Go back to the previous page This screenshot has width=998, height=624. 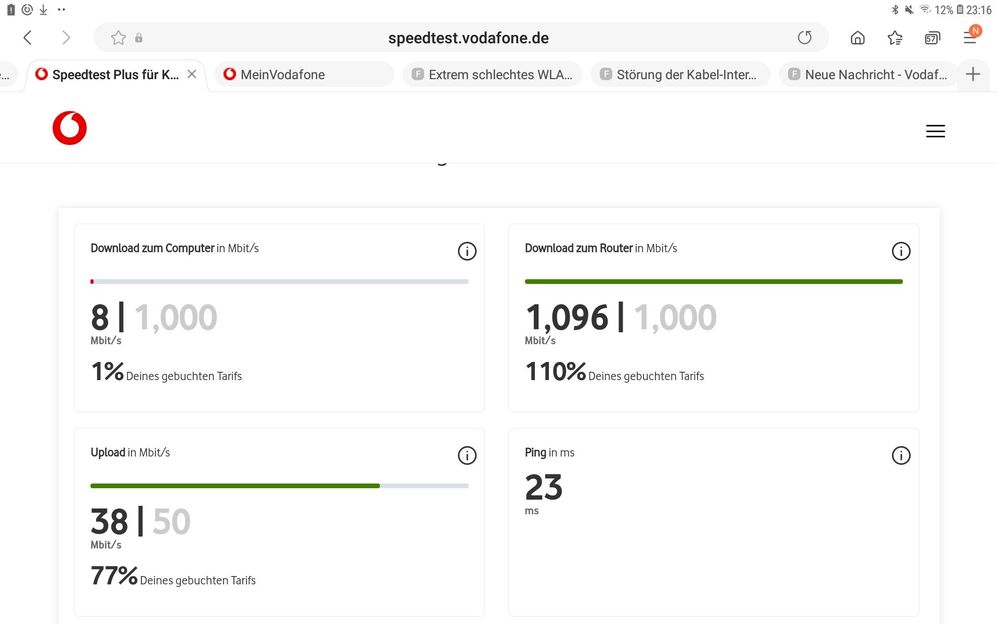[27, 38]
